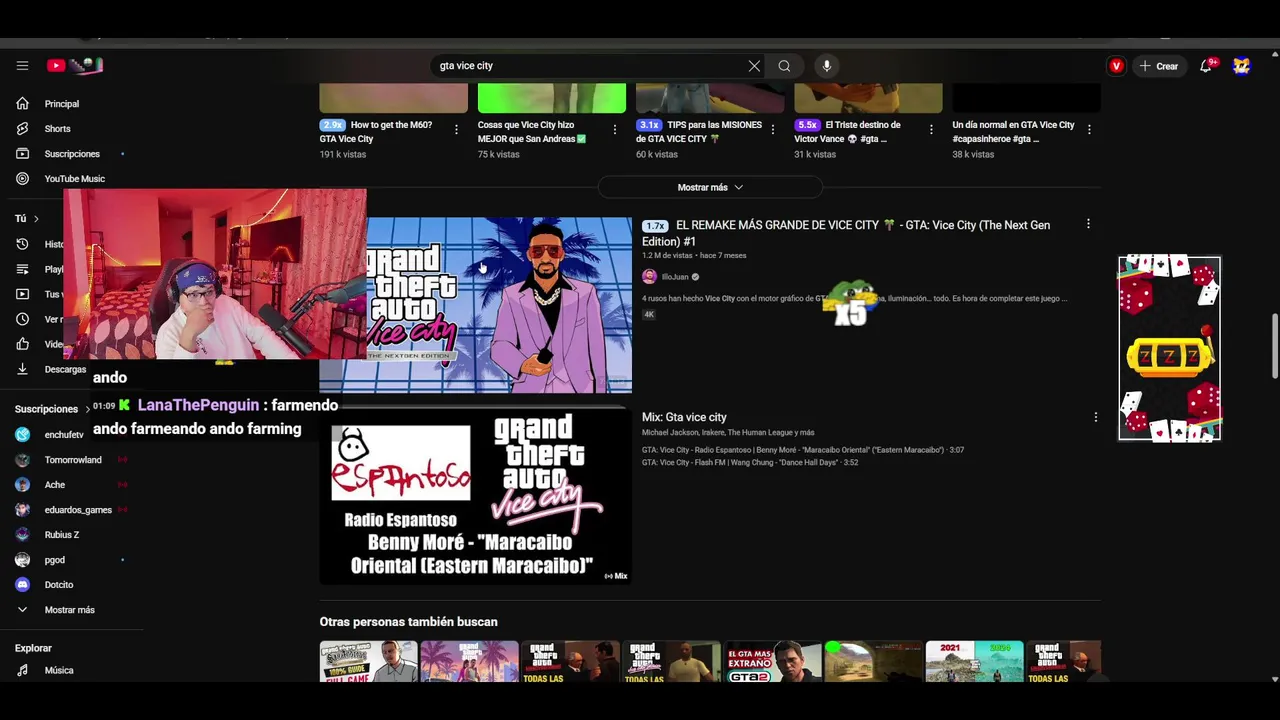
Task: Click the Crear button
Action: pos(1158,66)
